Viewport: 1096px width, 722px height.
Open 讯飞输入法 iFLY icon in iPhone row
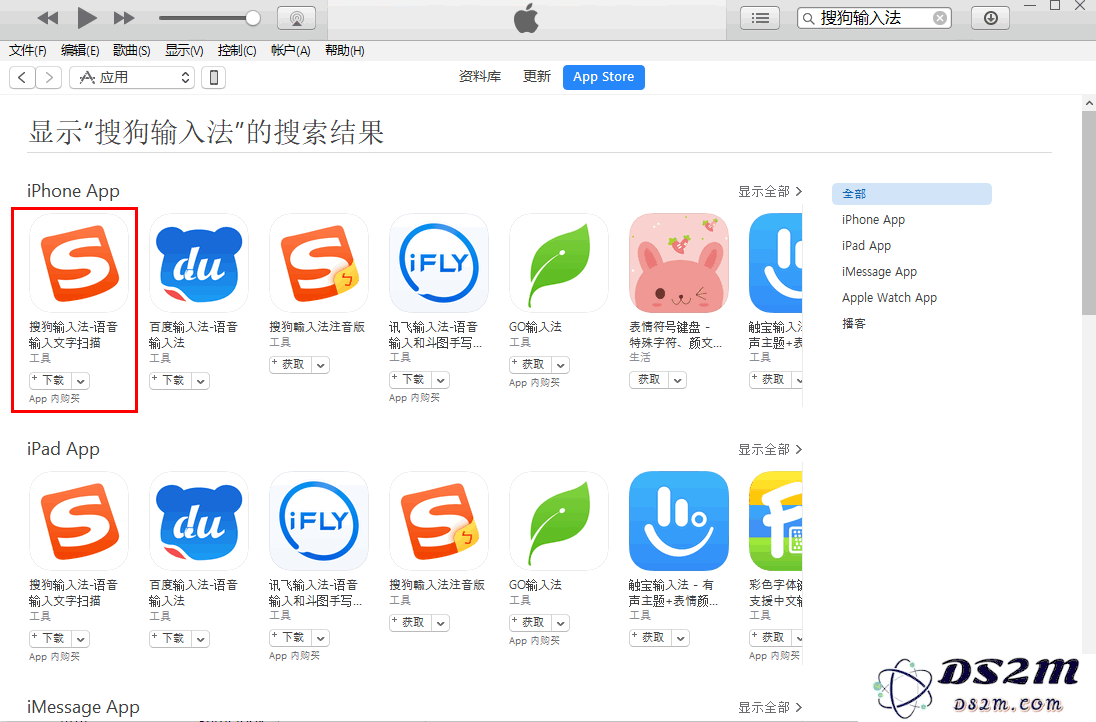click(439, 263)
